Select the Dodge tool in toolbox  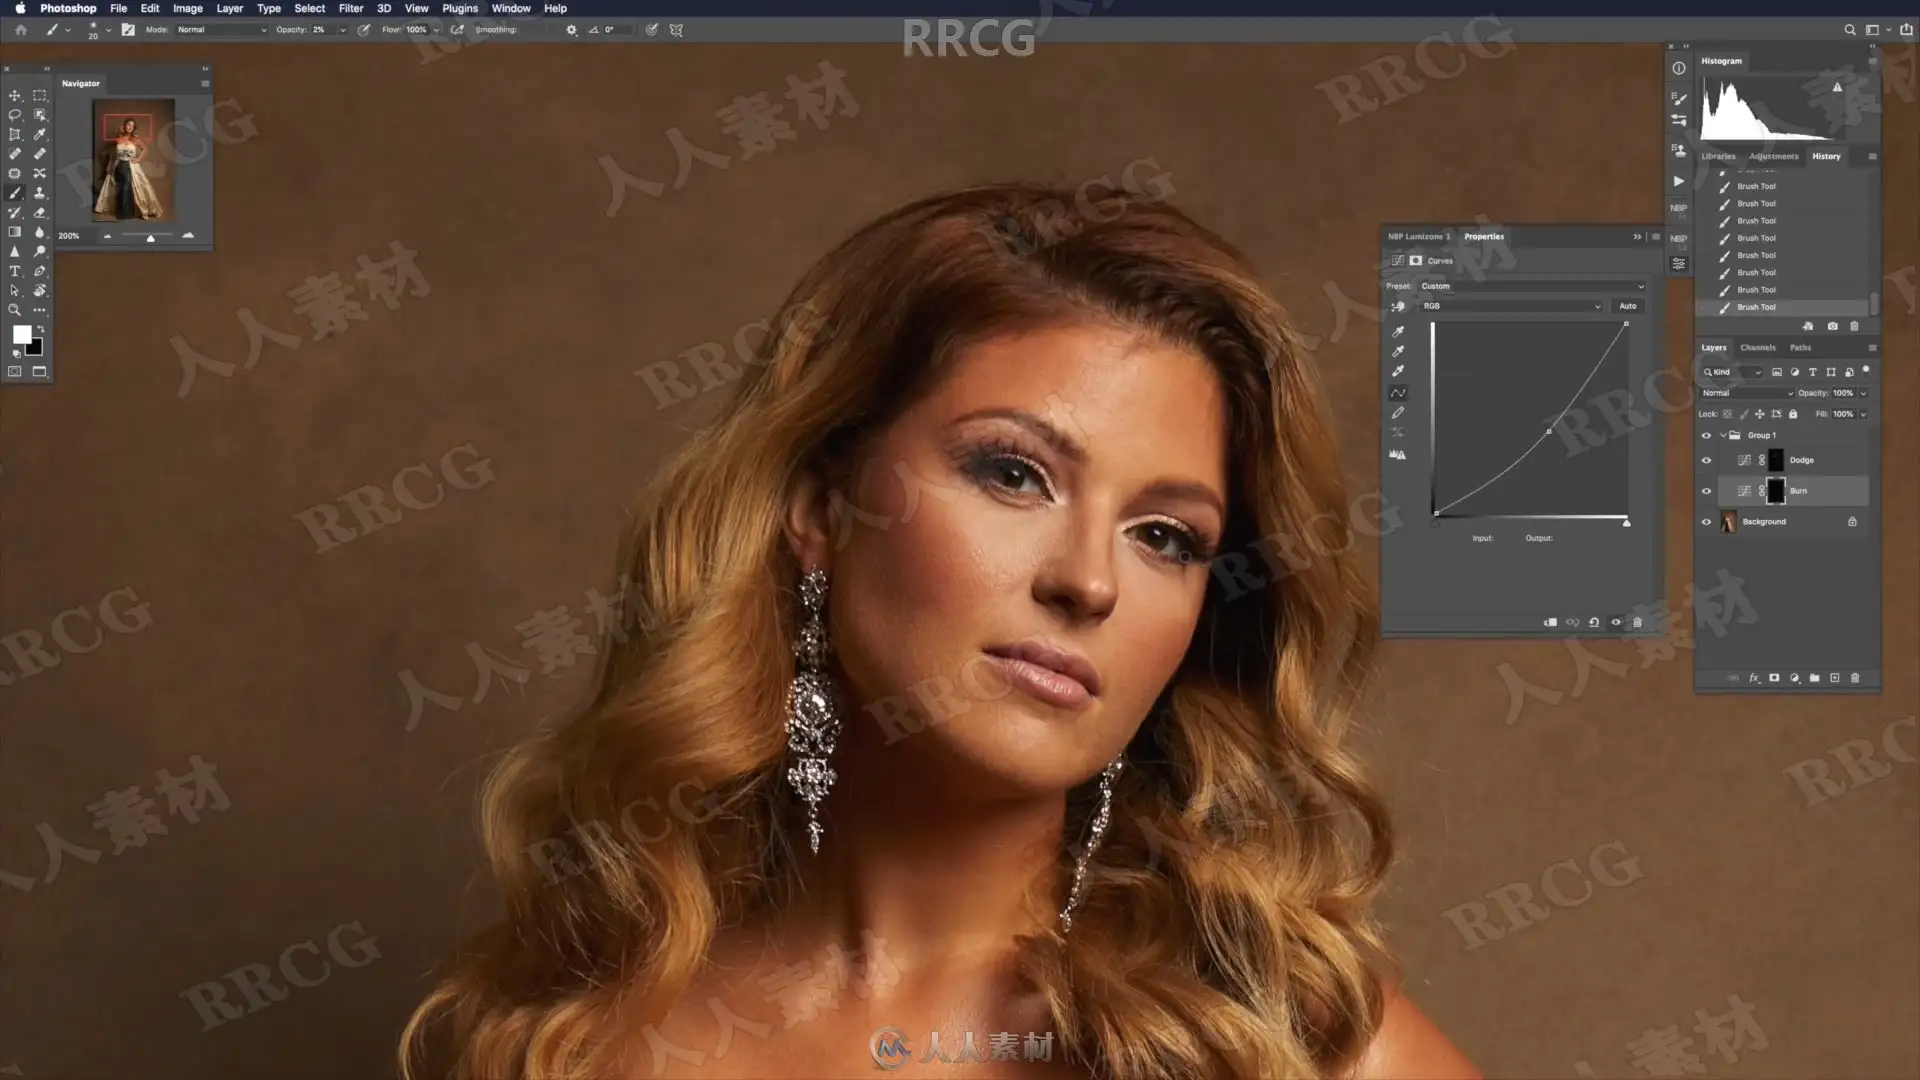point(40,252)
